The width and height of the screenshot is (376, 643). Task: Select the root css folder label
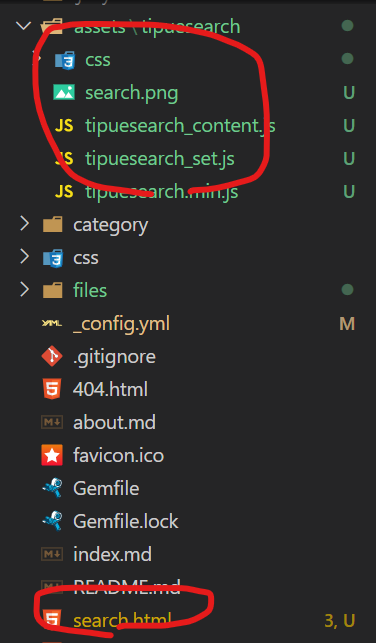click(86, 258)
